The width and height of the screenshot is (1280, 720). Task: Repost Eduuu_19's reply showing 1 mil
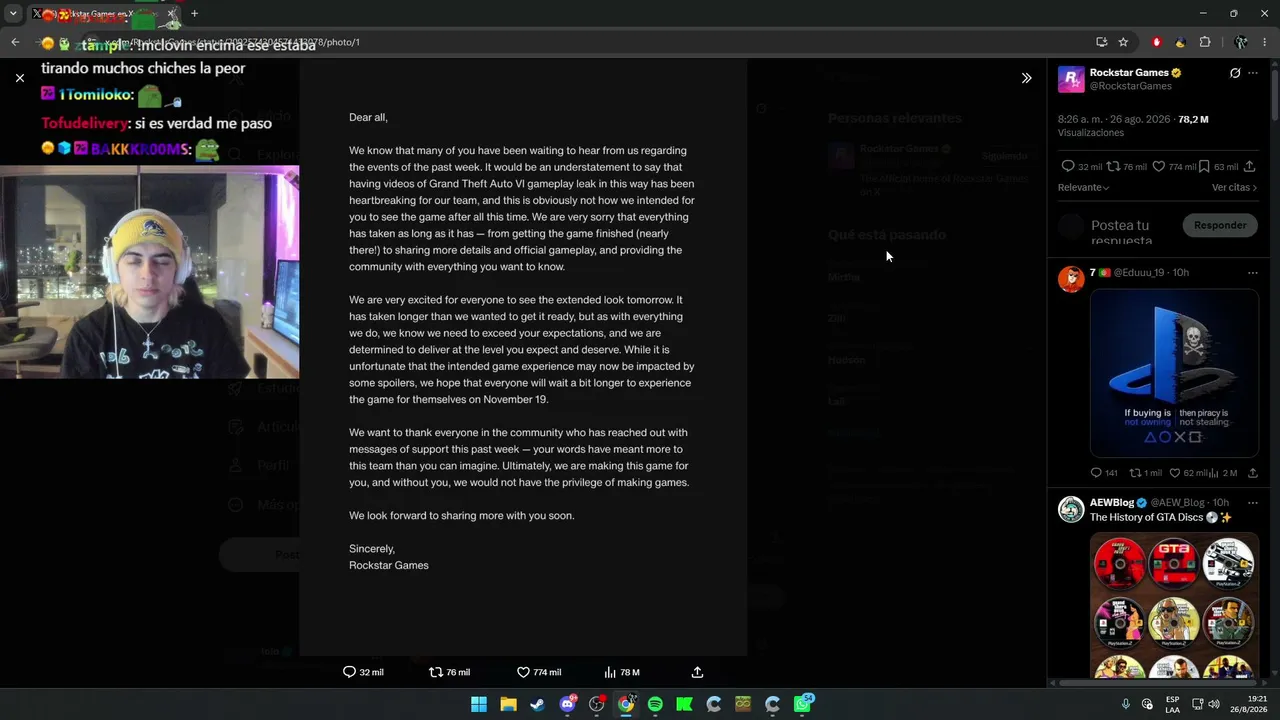pos(1135,473)
